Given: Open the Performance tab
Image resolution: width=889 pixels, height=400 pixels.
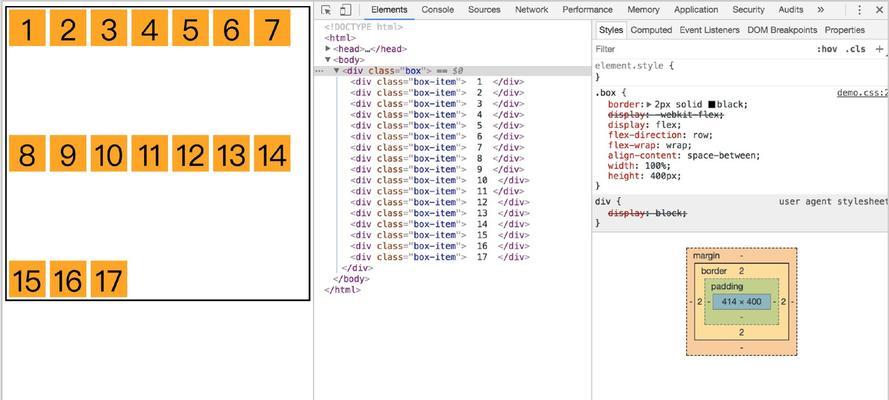Looking at the screenshot, I should (587, 10).
